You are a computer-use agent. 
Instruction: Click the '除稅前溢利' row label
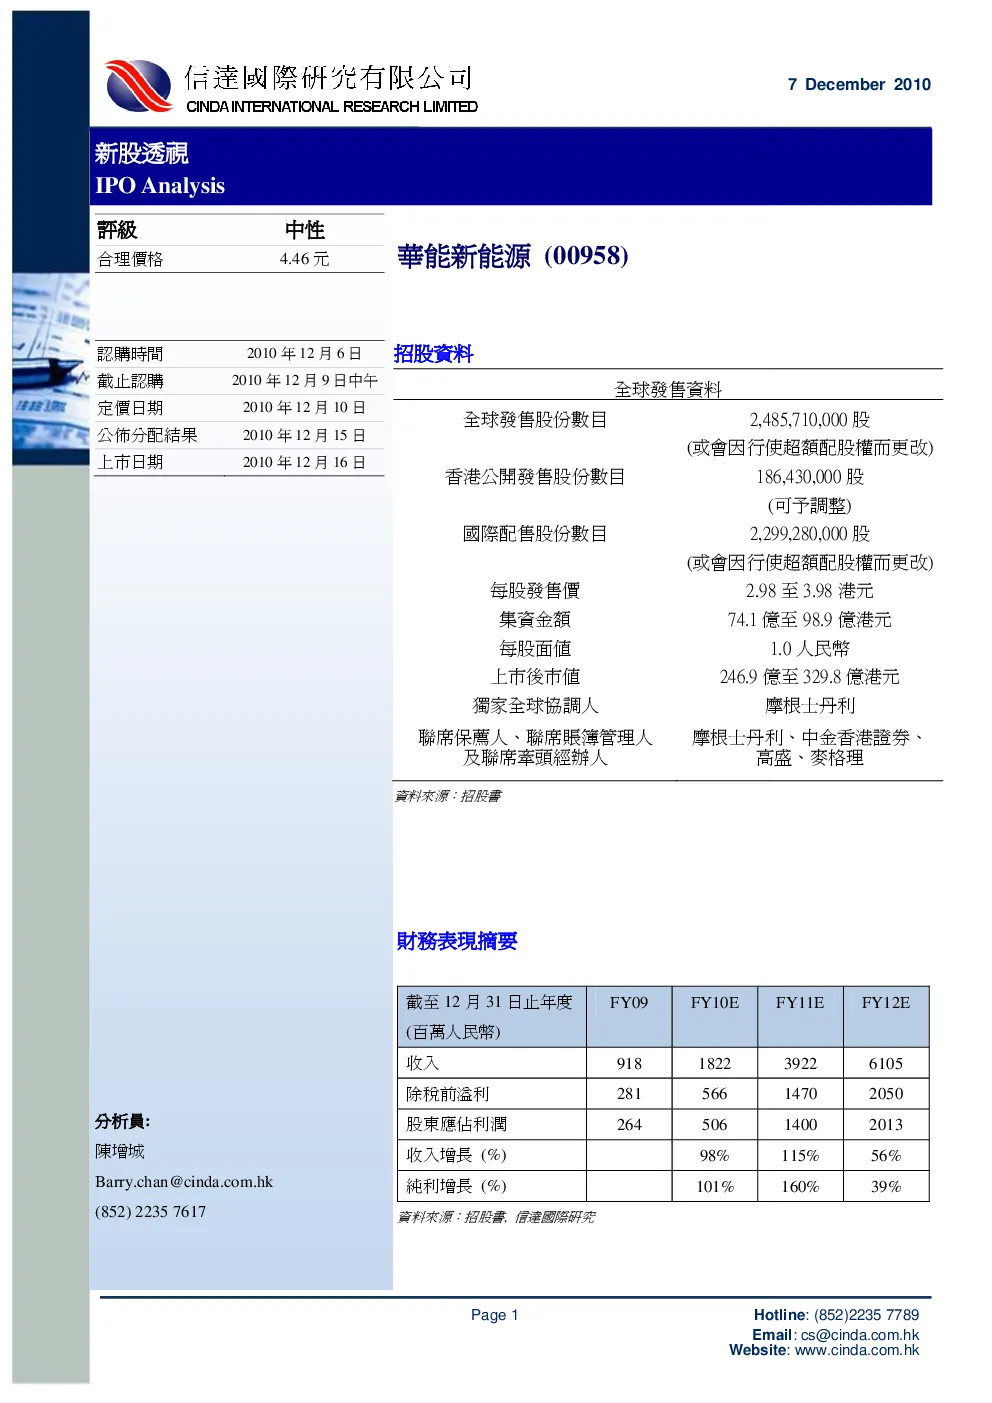pos(447,1094)
